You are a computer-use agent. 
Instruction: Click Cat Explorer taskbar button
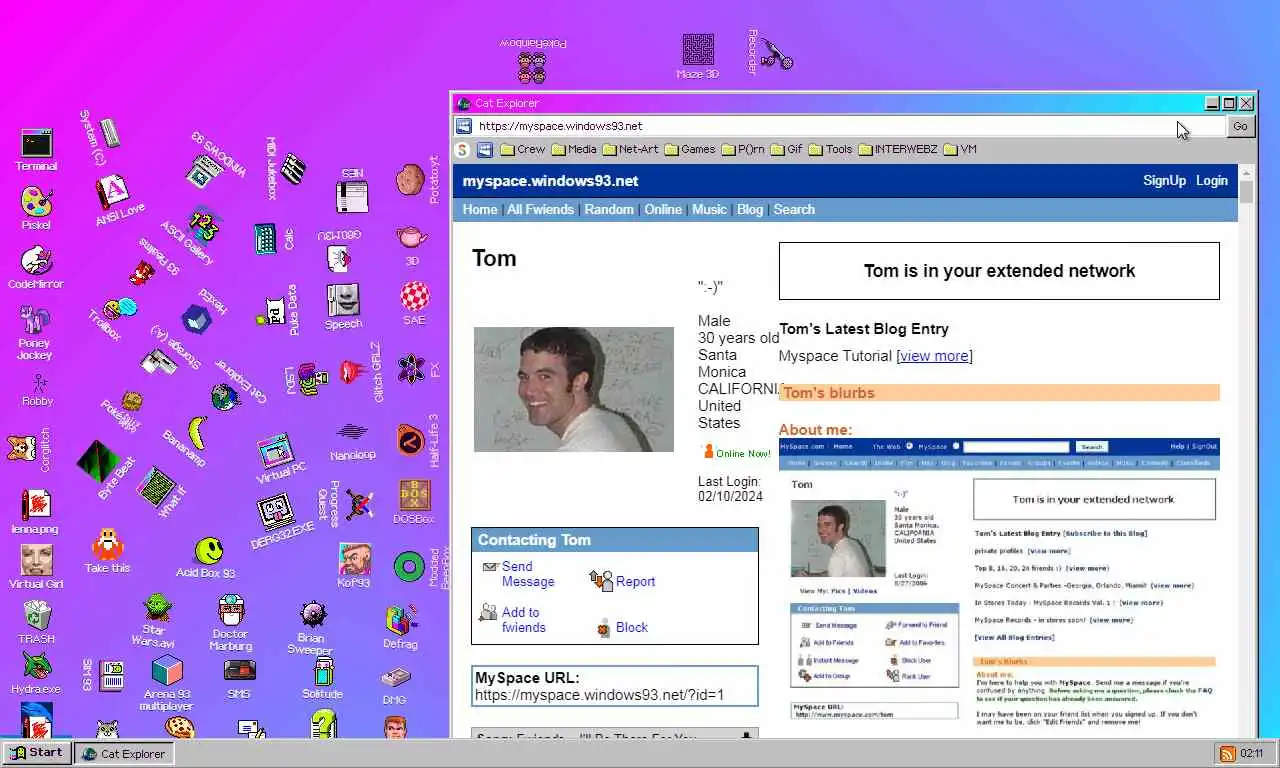pyautogui.click(x=124, y=754)
